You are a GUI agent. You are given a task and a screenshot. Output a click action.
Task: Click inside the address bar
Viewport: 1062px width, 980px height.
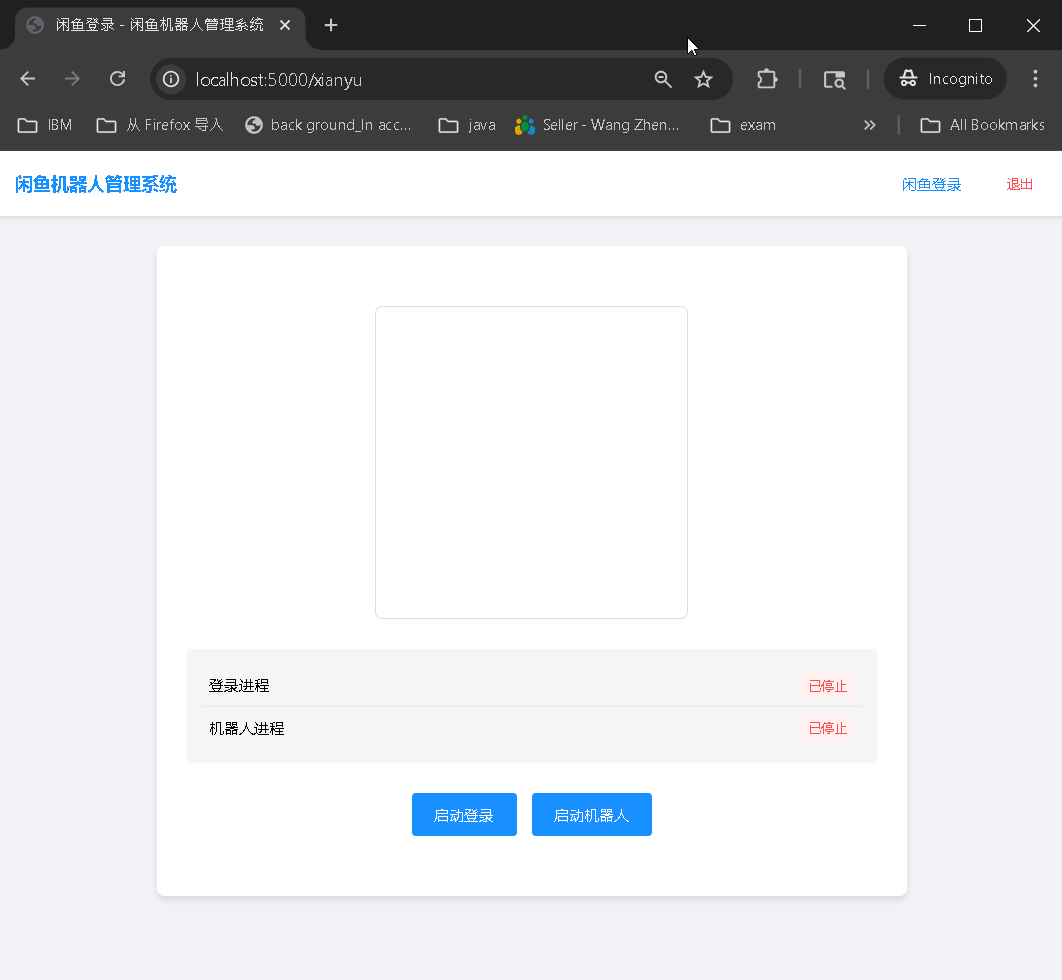400,80
